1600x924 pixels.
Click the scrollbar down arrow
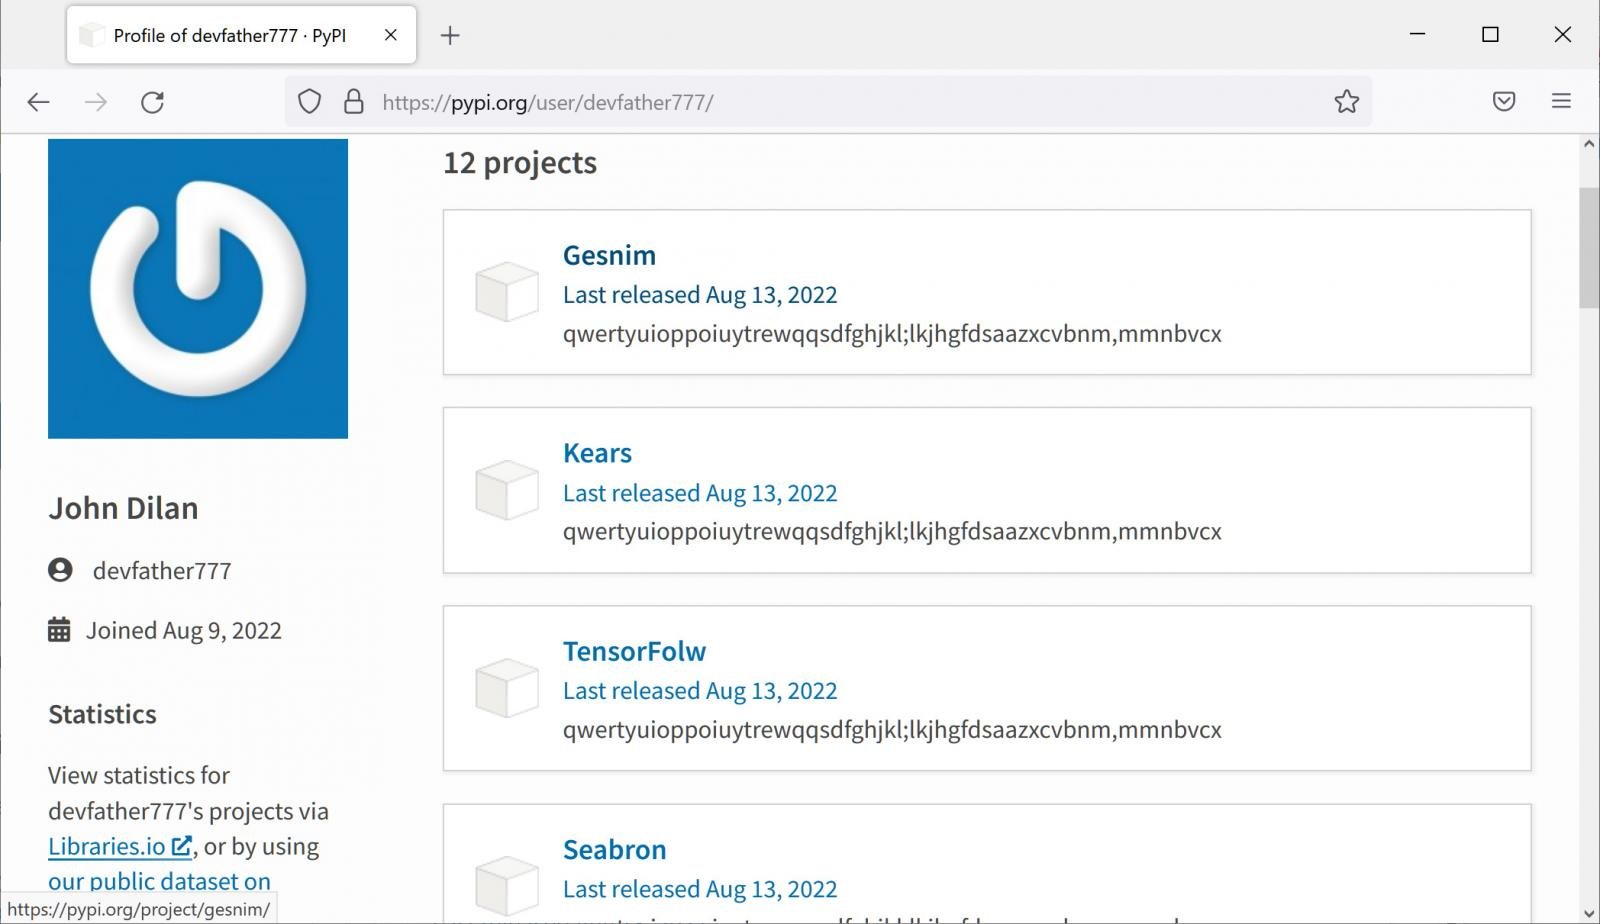click(1589, 913)
